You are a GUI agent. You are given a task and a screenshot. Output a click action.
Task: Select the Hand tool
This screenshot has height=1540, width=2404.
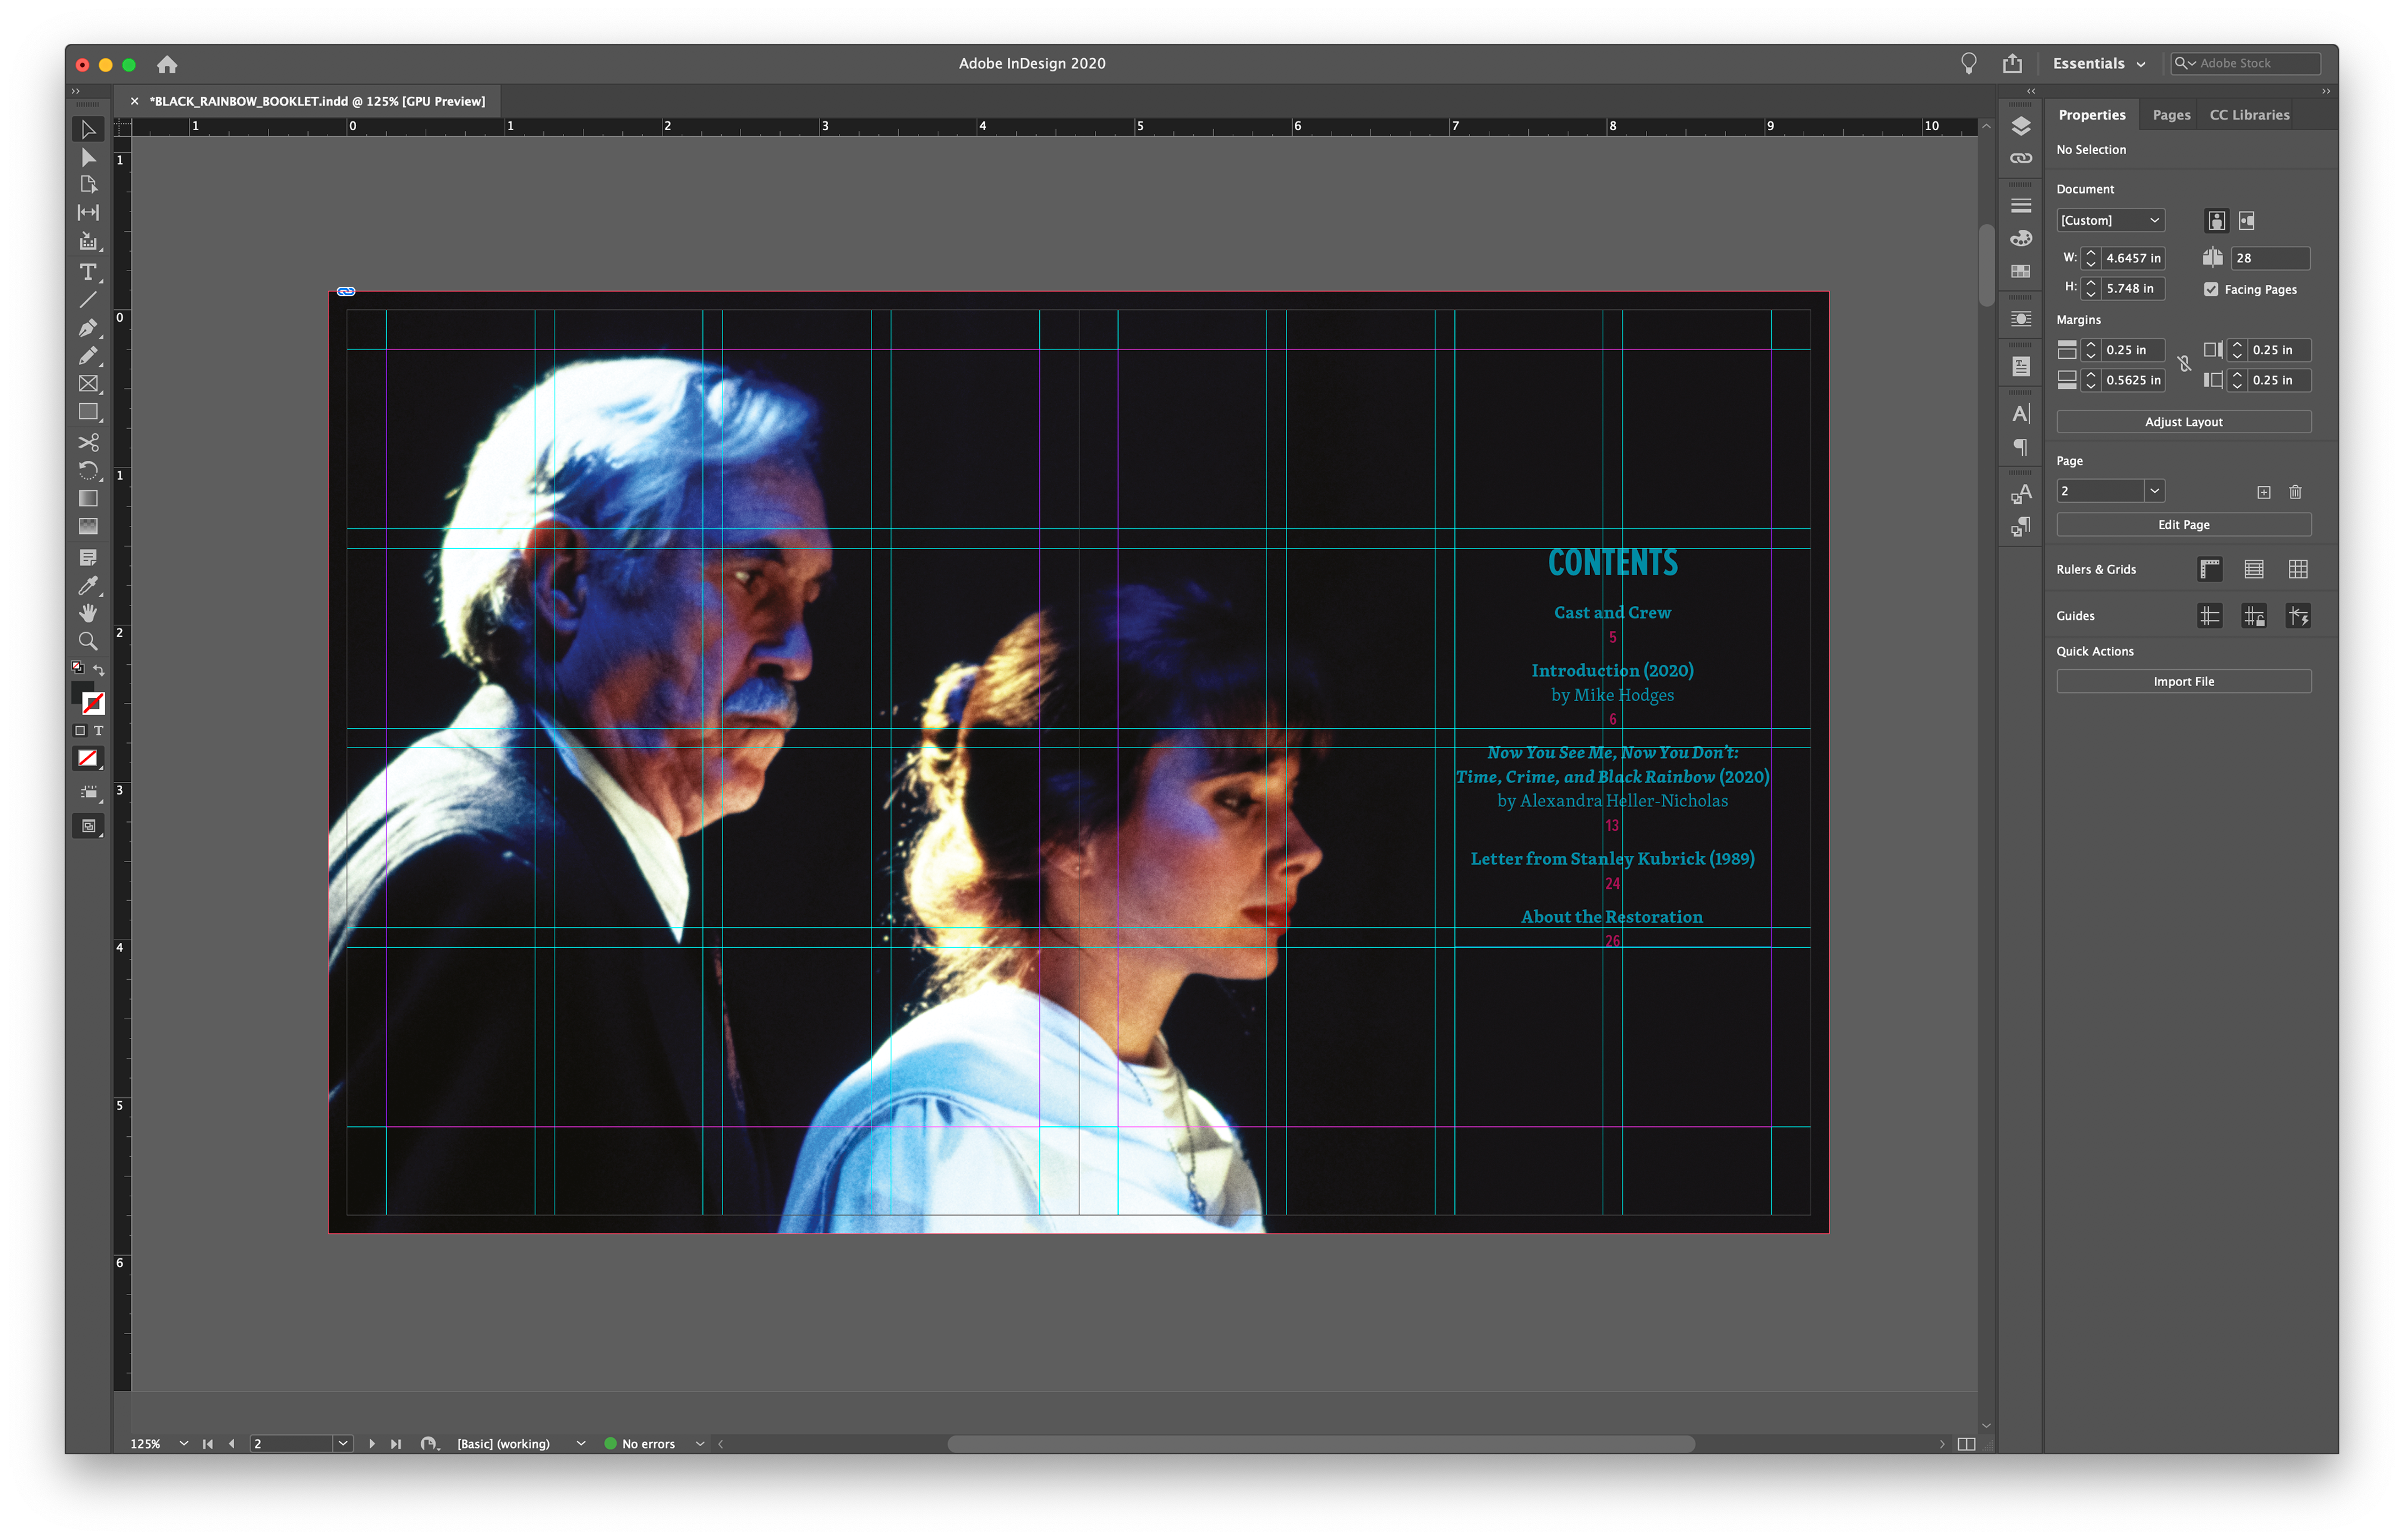pyautogui.click(x=88, y=613)
